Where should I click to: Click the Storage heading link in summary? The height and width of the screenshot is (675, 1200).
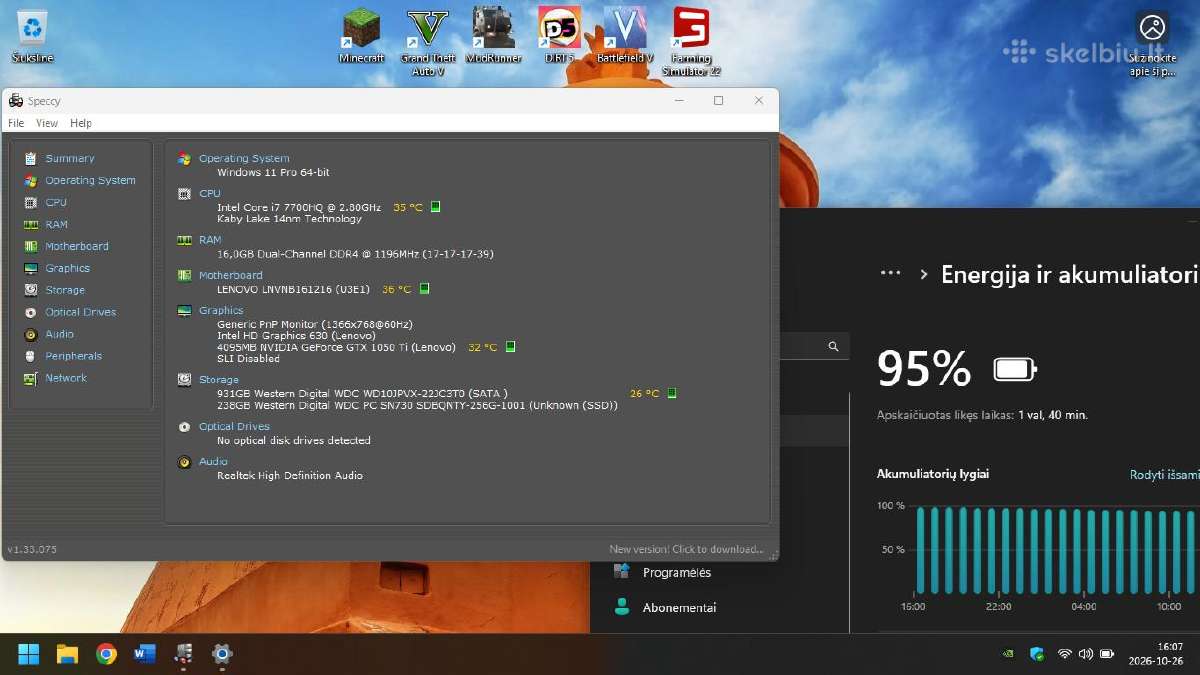point(218,380)
